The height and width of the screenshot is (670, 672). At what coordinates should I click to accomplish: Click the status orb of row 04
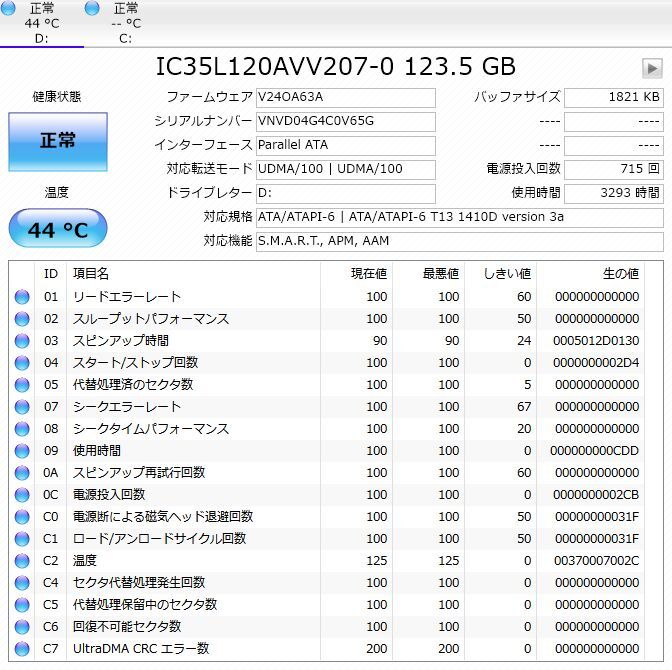tap(22, 363)
